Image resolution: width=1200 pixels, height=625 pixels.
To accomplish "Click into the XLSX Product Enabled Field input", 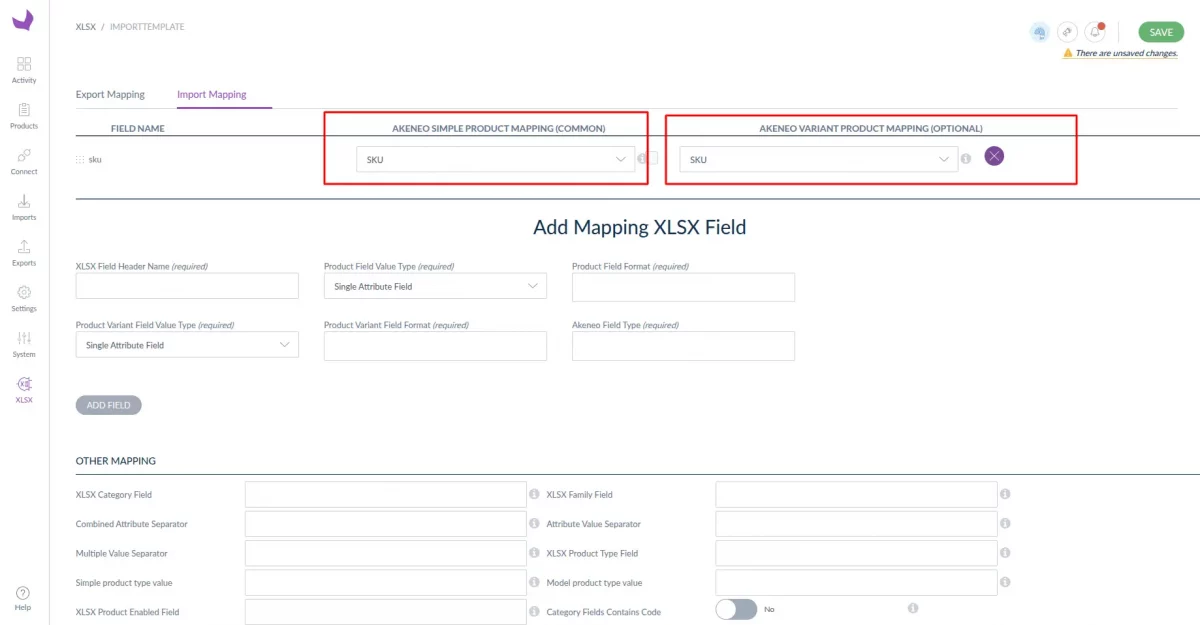I will [x=386, y=611].
